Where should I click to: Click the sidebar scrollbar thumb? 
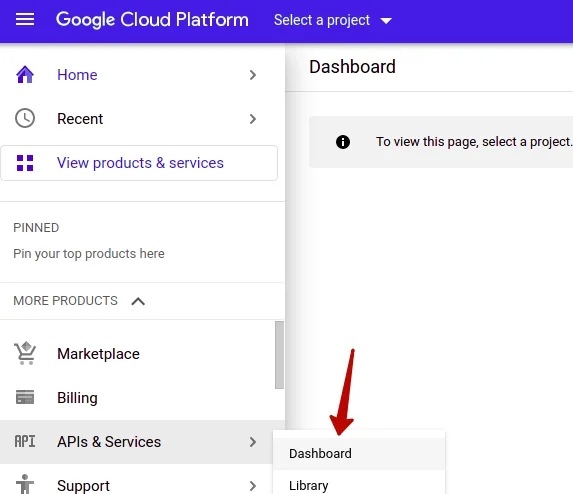tap(279, 355)
